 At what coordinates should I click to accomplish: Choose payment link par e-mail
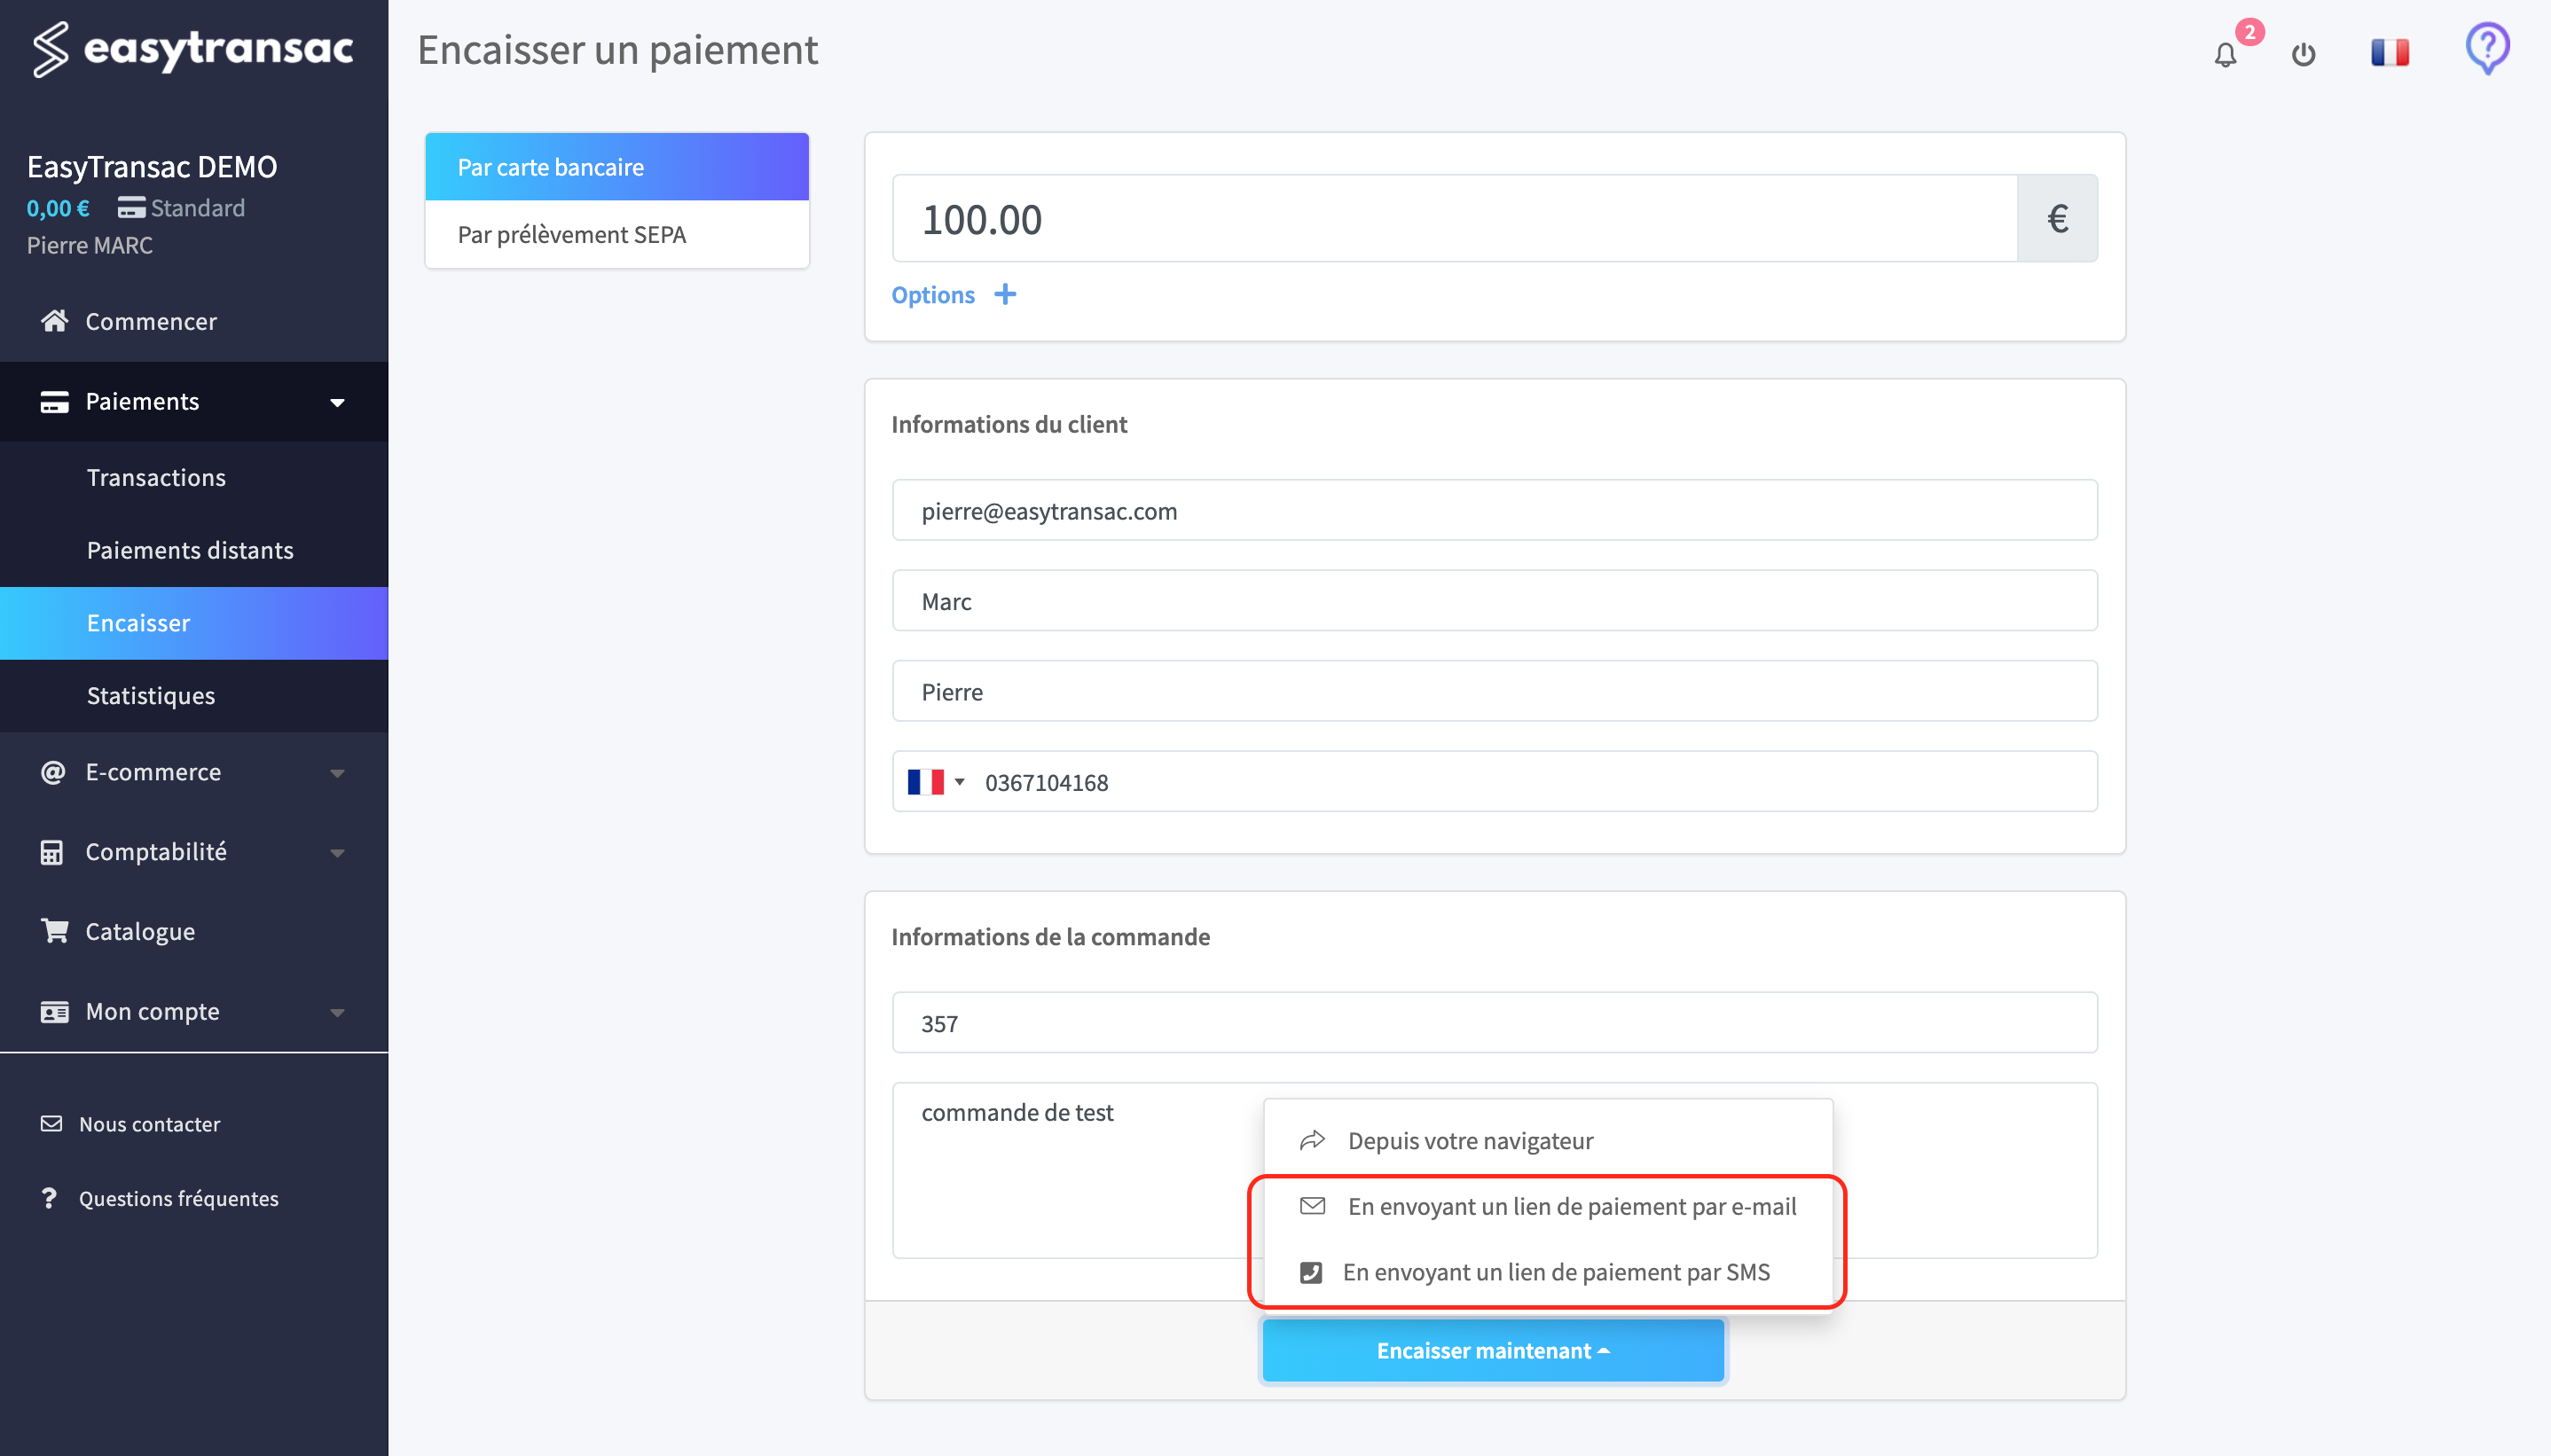(x=1547, y=1206)
